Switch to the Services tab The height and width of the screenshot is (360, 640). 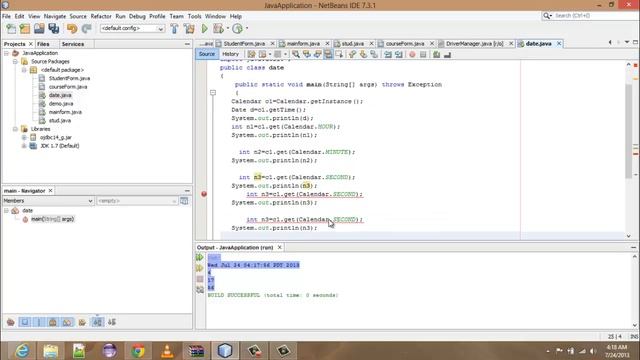[x=73, y=44]
